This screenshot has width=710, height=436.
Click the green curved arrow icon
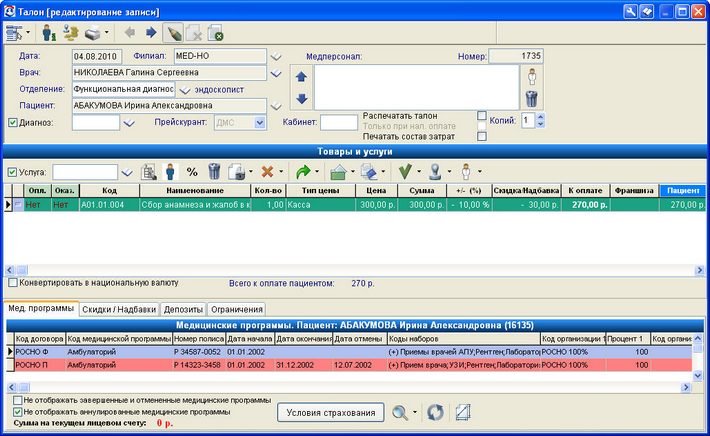pos(303,172)
